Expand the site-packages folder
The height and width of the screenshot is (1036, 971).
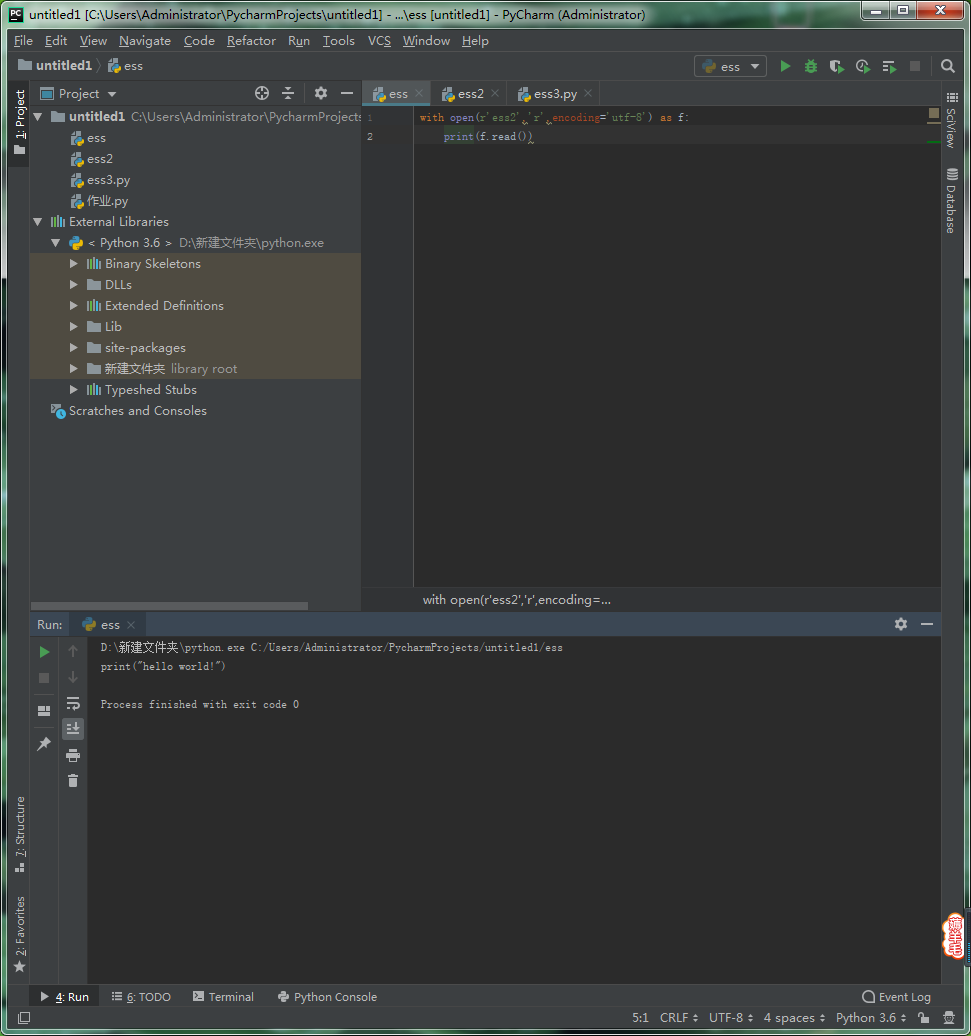pos(74,348)
